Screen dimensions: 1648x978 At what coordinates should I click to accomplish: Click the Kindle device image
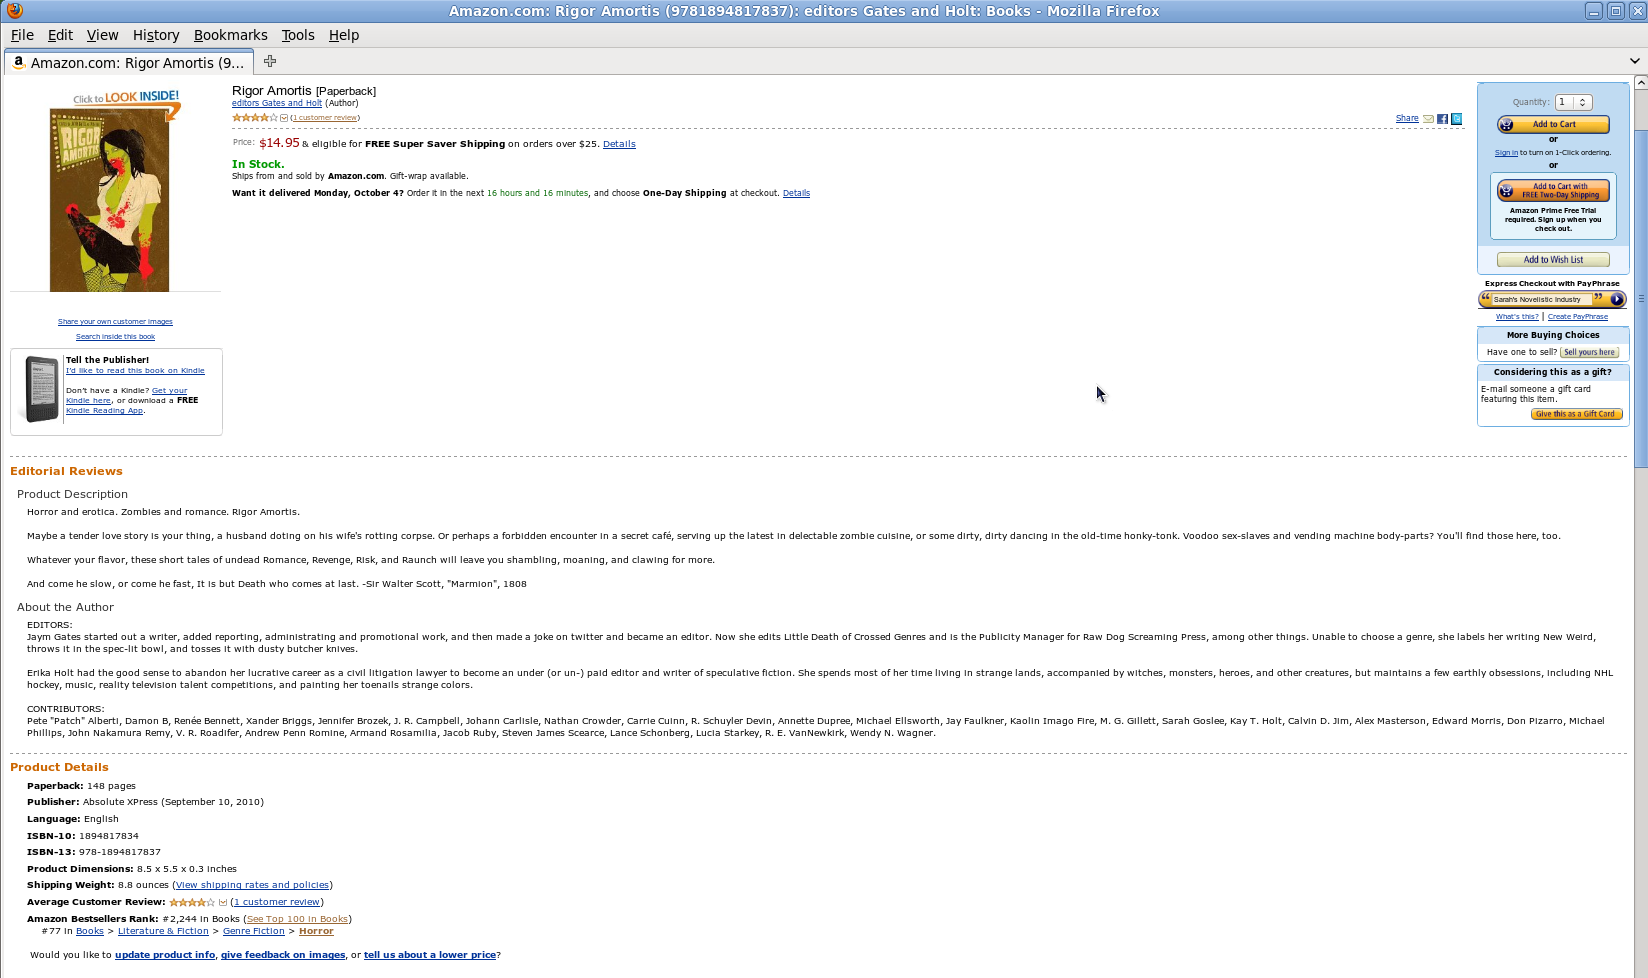[x=41, y=389]
